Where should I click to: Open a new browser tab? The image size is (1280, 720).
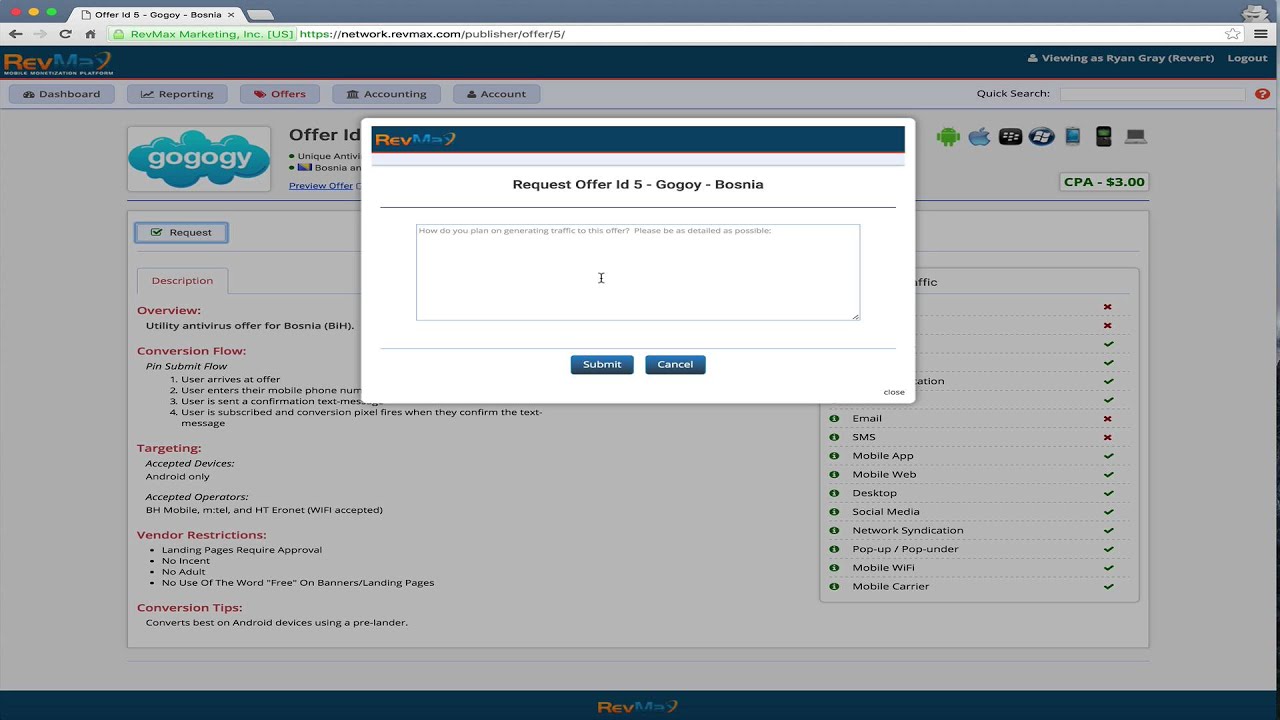point(260,15)
